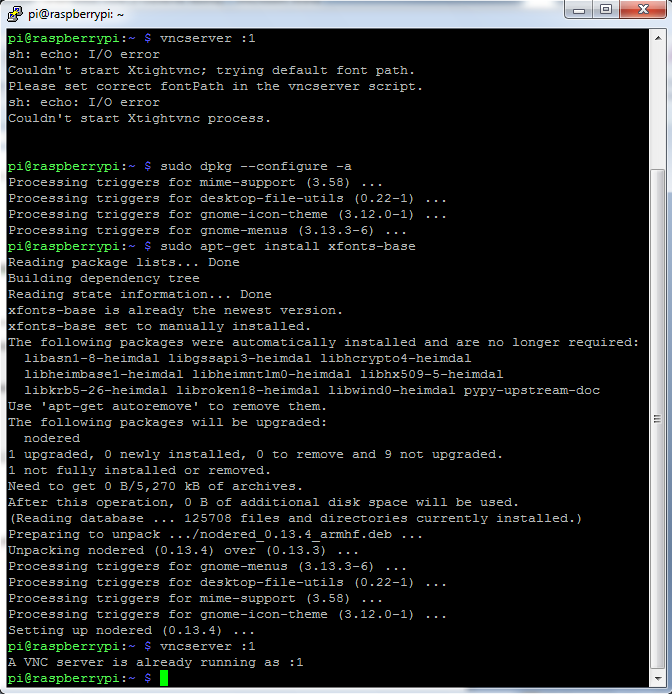Screen dimensions: 672x694
Task: Click 'A VNC server is already running as :1'
Action: (155, 662)
